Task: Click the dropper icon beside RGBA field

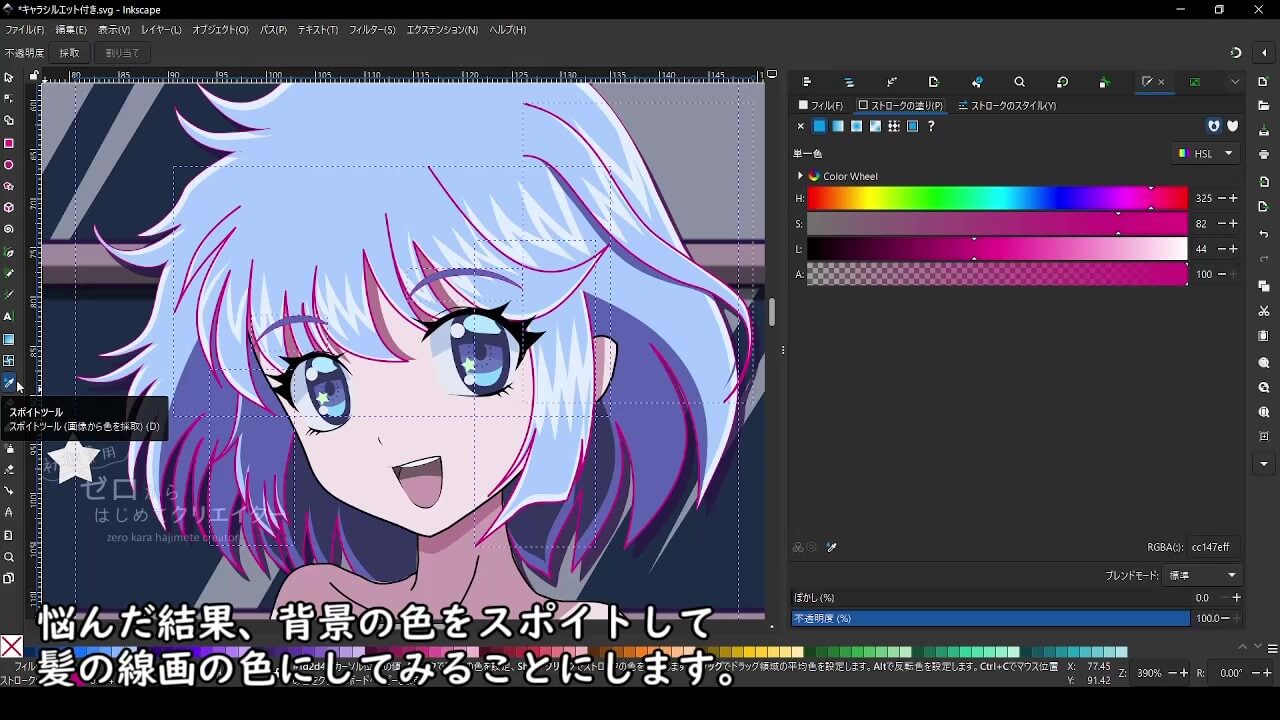Action: pos(831,547)
